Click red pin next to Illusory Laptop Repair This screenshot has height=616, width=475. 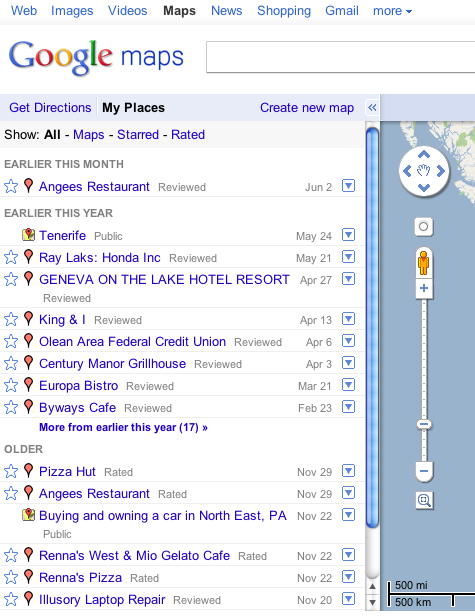pos(28,599)
